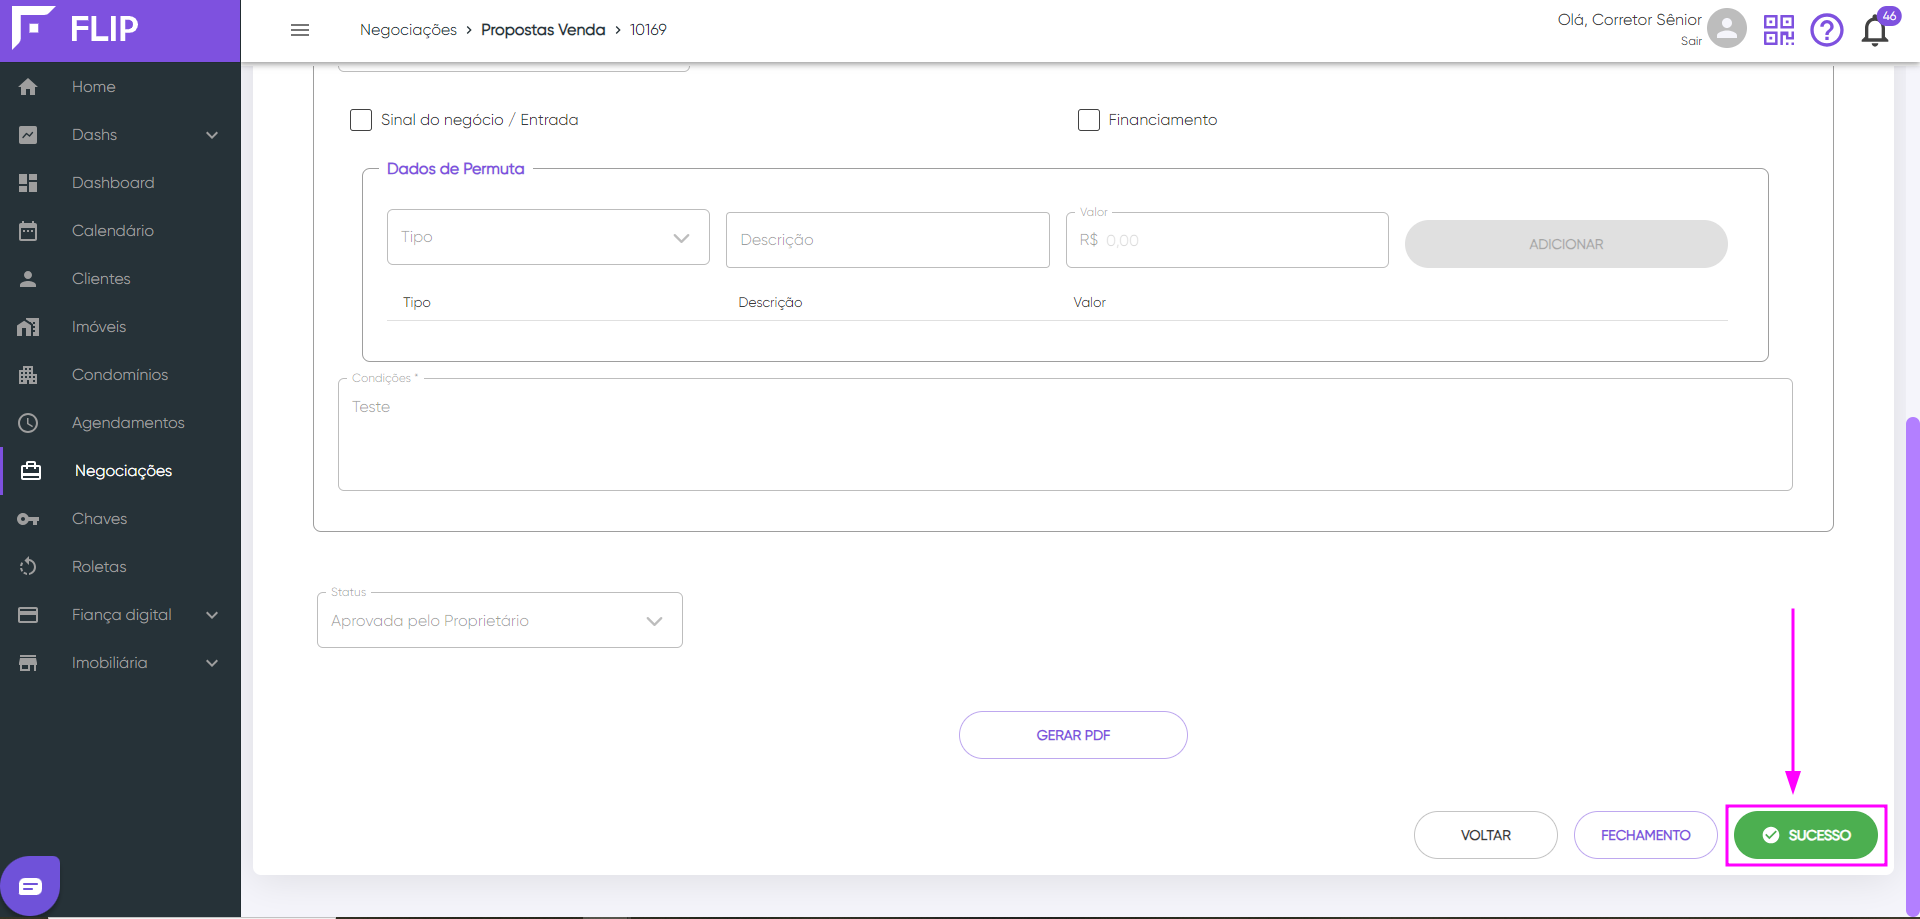The height and width of the screenshot is (919, 1920).
Task: Click the Imobiliária store icon
Action: click(x=28, y=663)
